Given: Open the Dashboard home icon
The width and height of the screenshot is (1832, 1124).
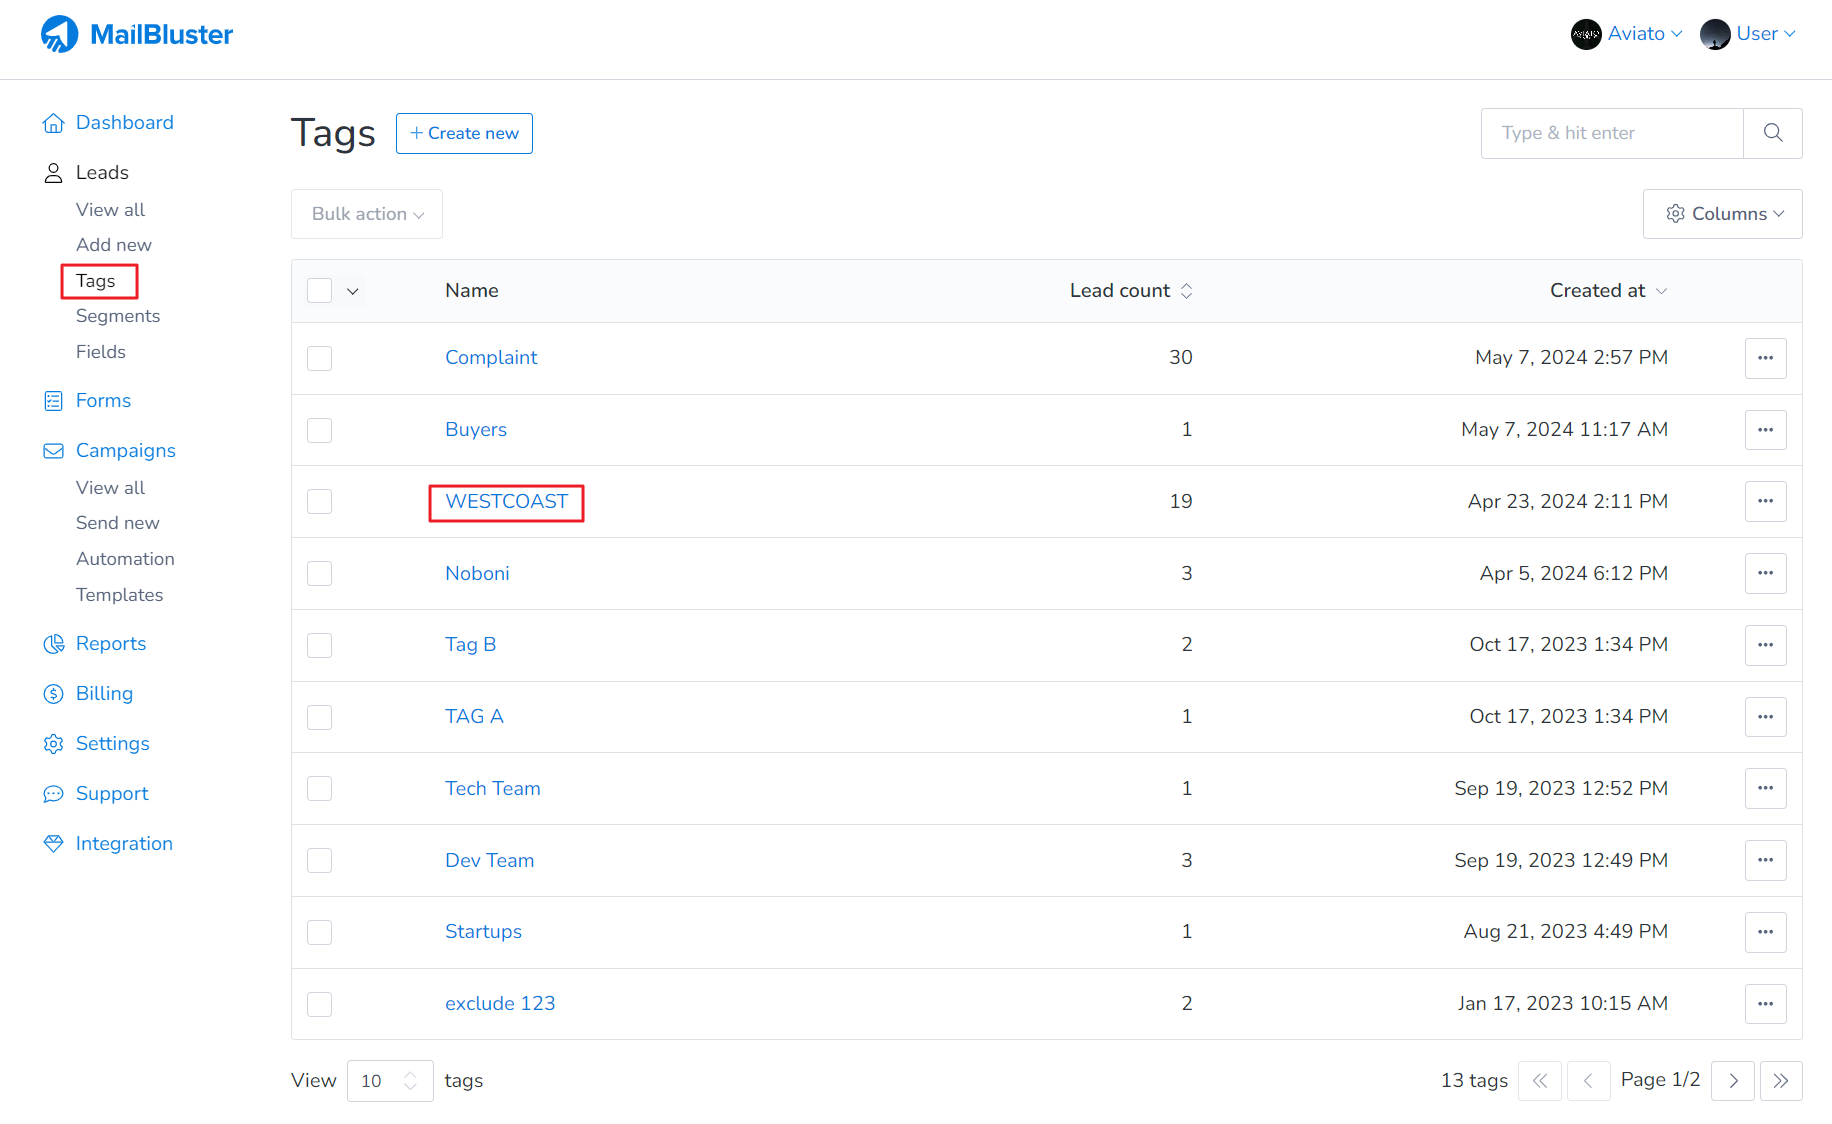Looking at the screenshot, I should [53, 123].
